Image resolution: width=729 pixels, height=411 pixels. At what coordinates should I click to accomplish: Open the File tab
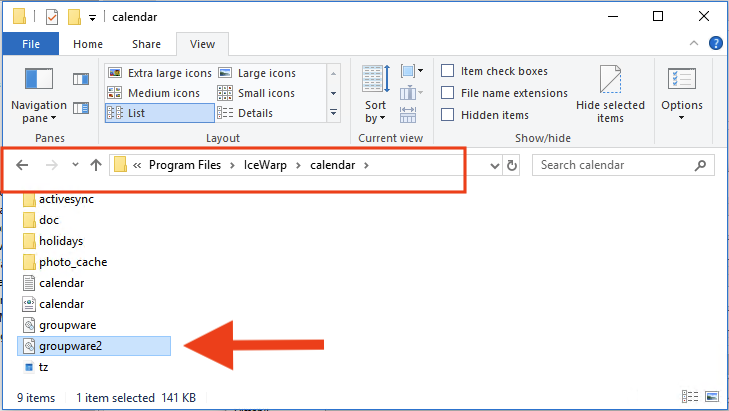point(31,44)
